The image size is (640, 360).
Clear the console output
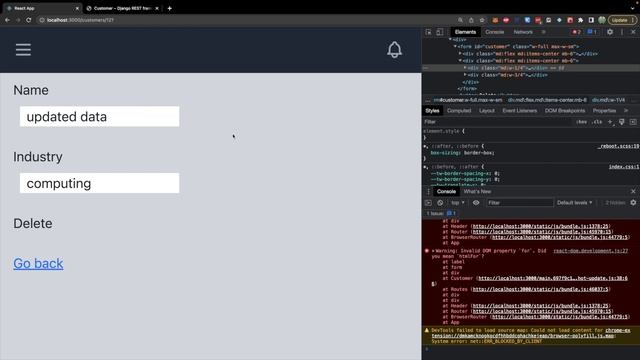440,202
